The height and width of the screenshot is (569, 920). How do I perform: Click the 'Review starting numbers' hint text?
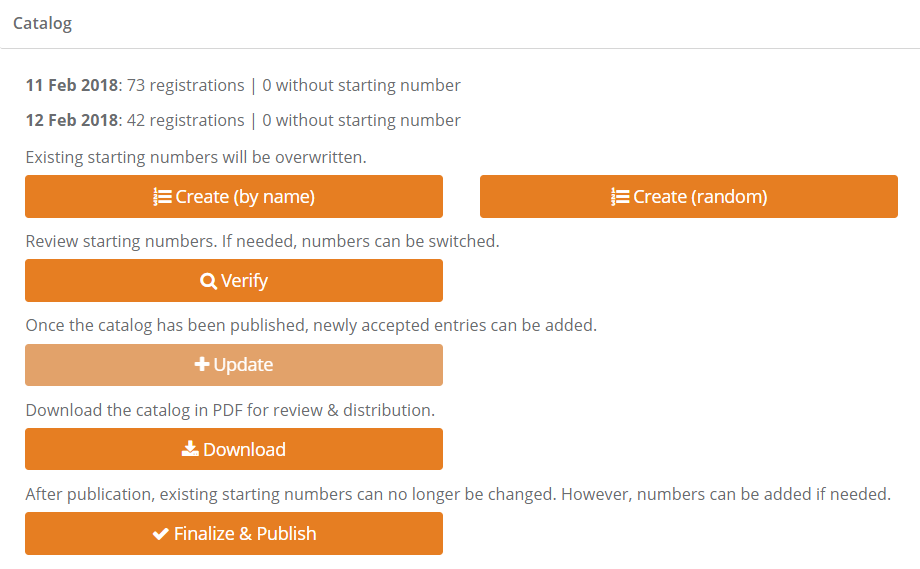point(261,242)
